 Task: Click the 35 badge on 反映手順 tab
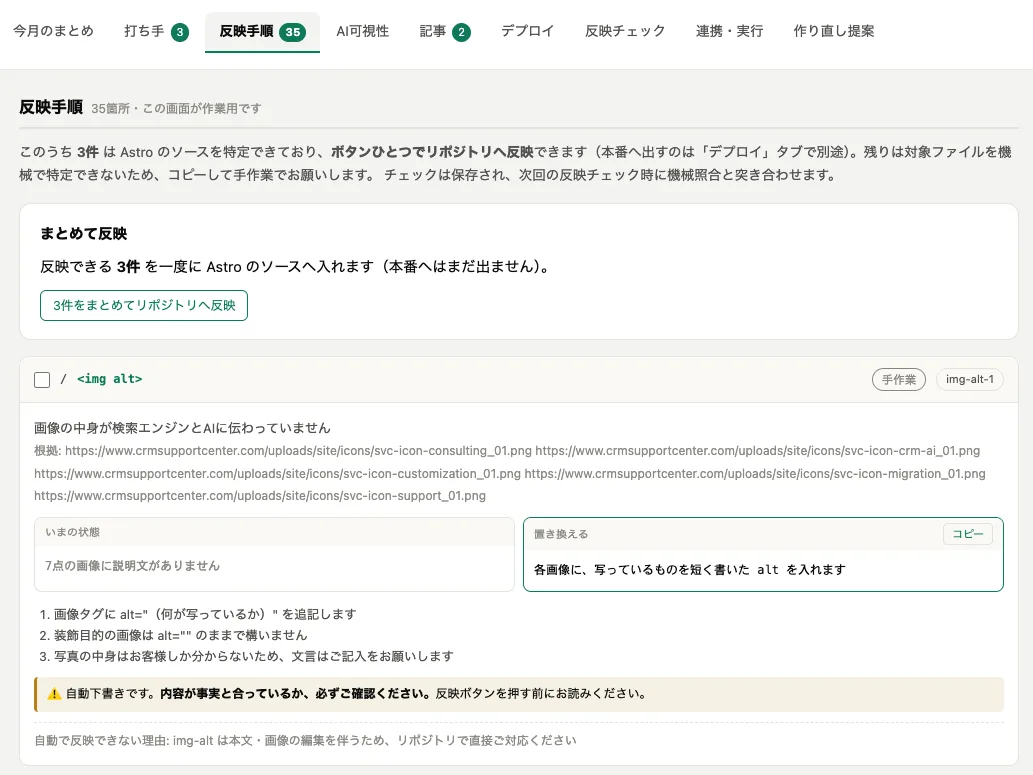(x=293, y=32)
